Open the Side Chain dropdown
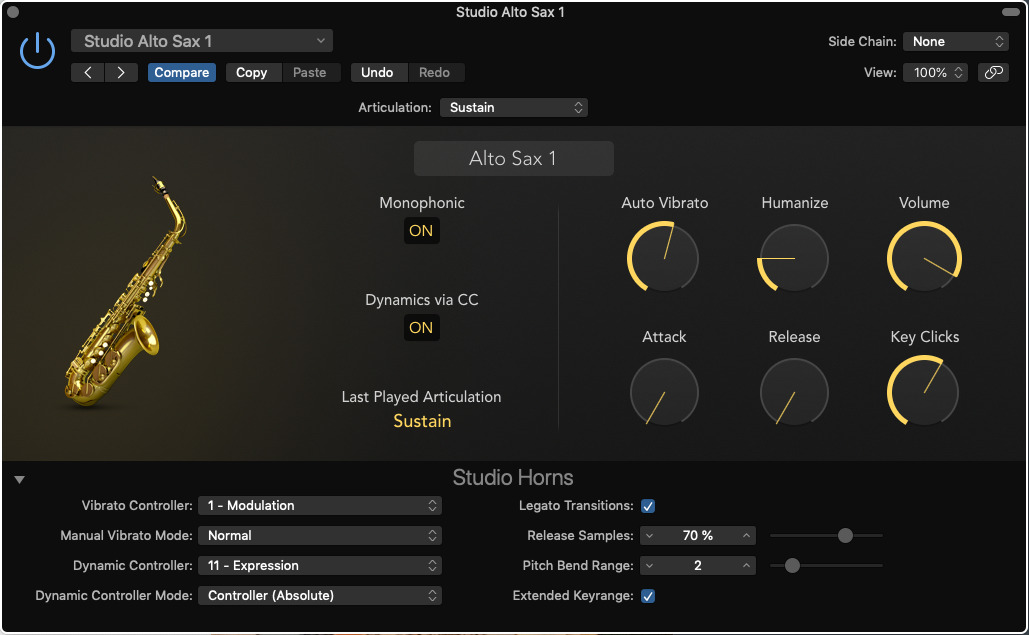The height and width of the screenshot is (635, 1029). click(956, 41)
